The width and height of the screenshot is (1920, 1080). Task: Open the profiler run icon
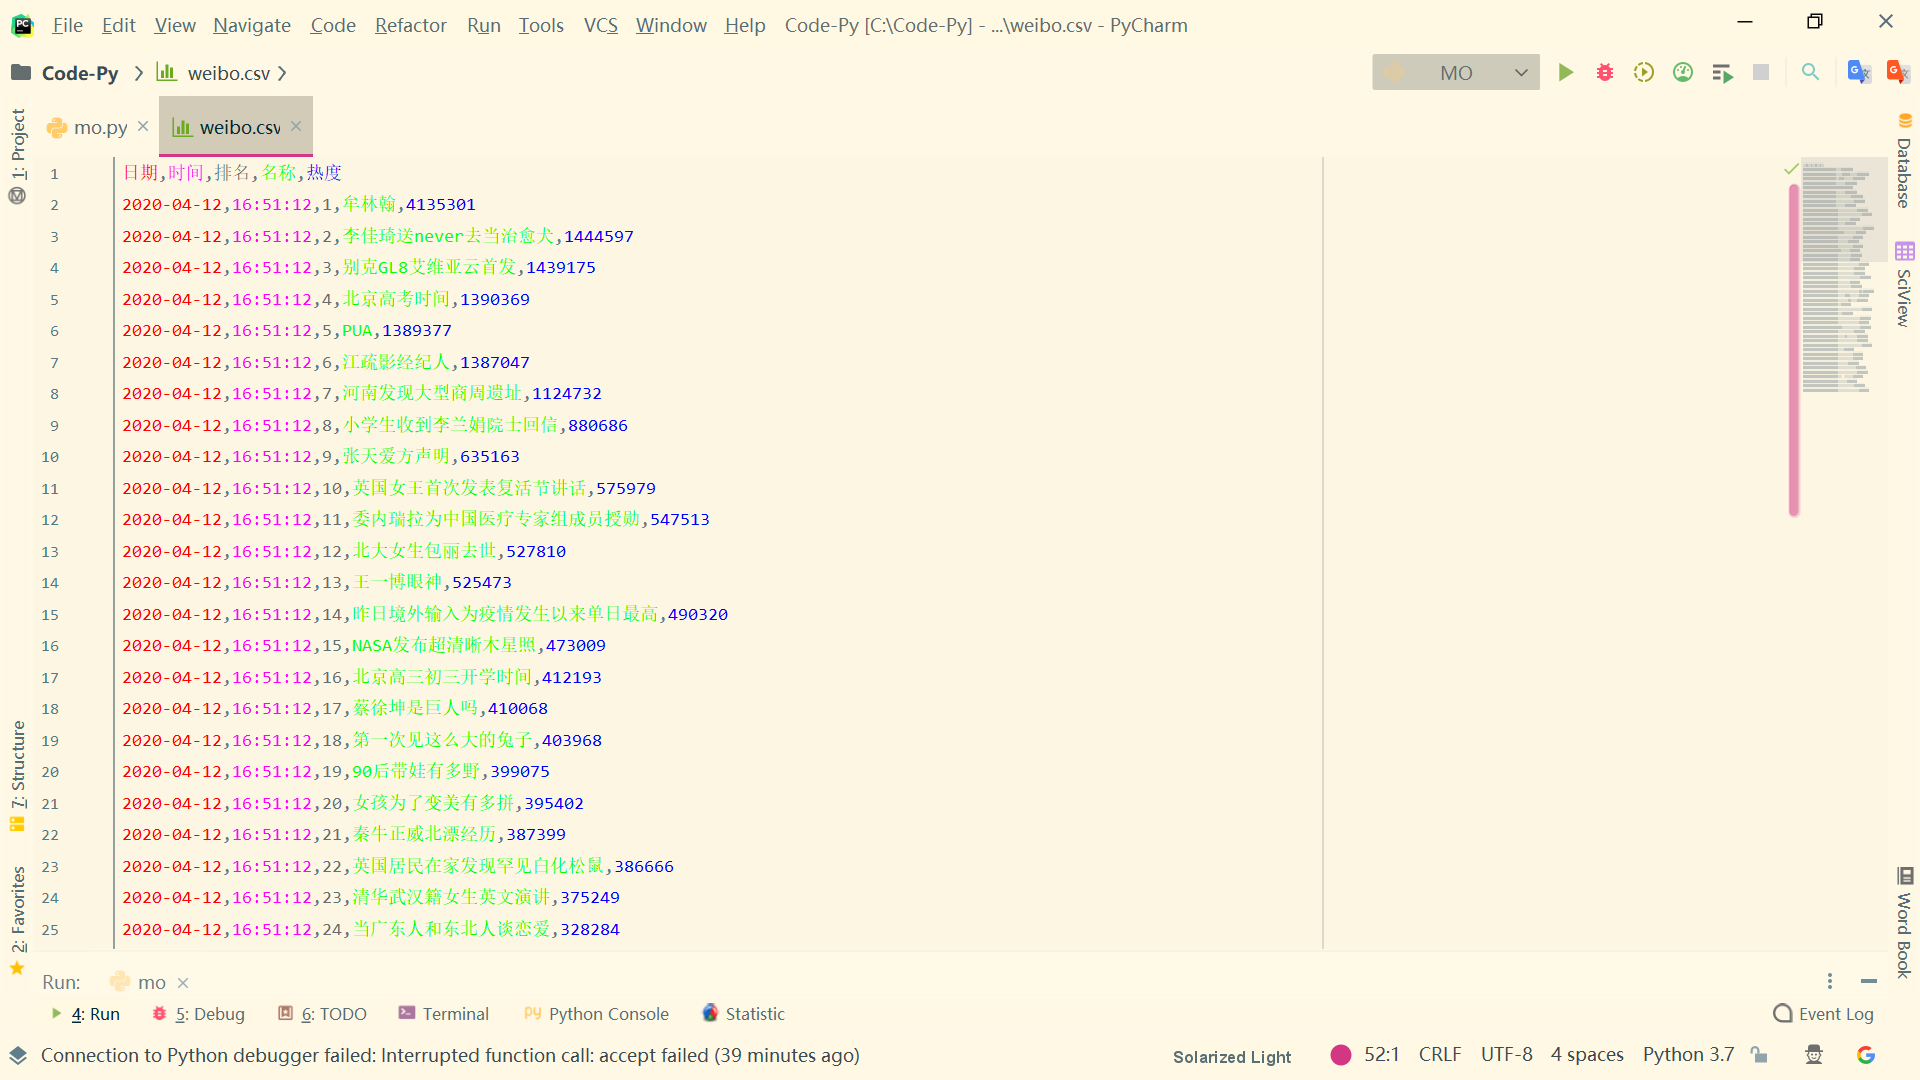click(x=1683, y=72)
